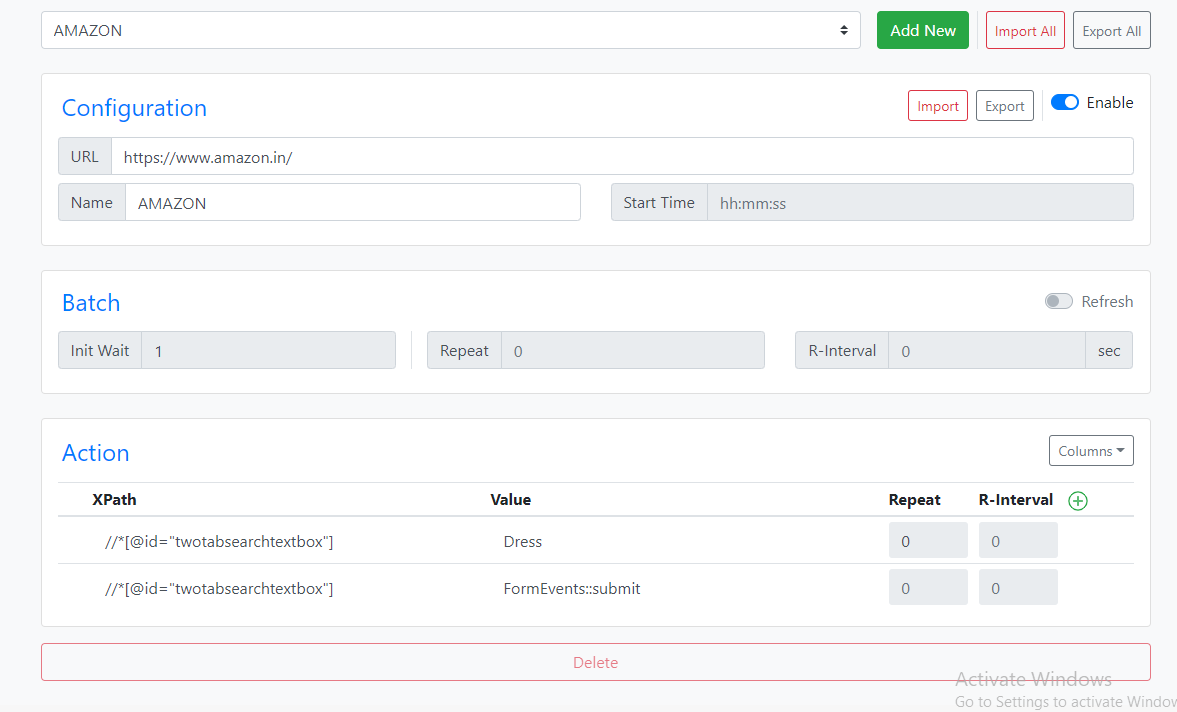Open the Columns dropdown in Action panel

pos(1091,450)
